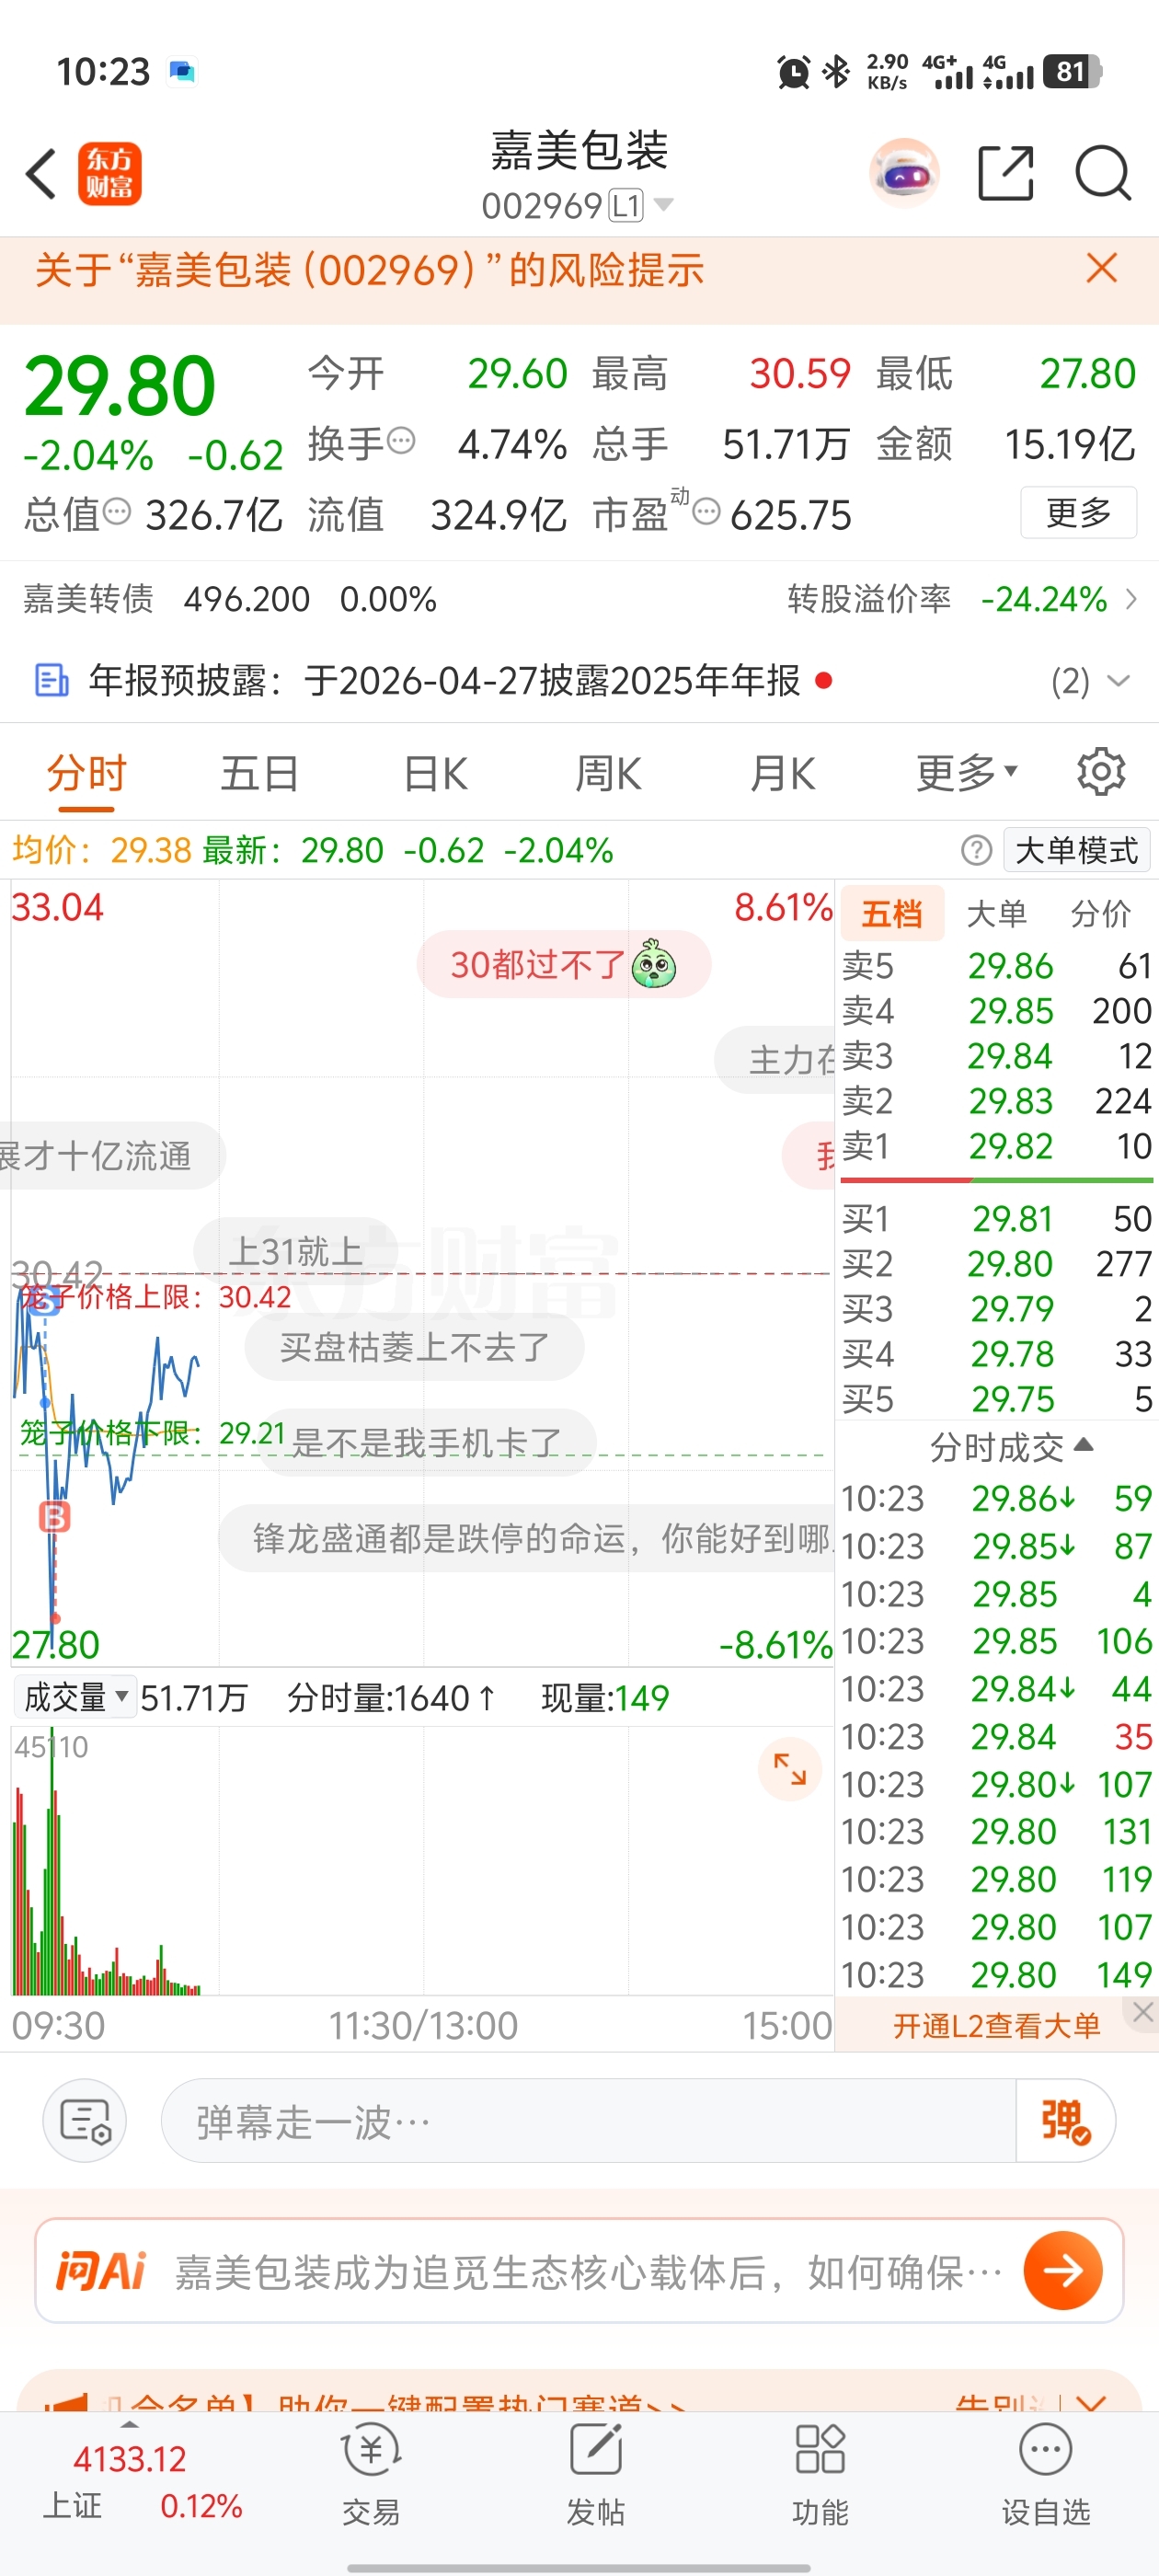Expand chart to fullscreen icon
1159x2576 pixels.
tap(790, 1769)
